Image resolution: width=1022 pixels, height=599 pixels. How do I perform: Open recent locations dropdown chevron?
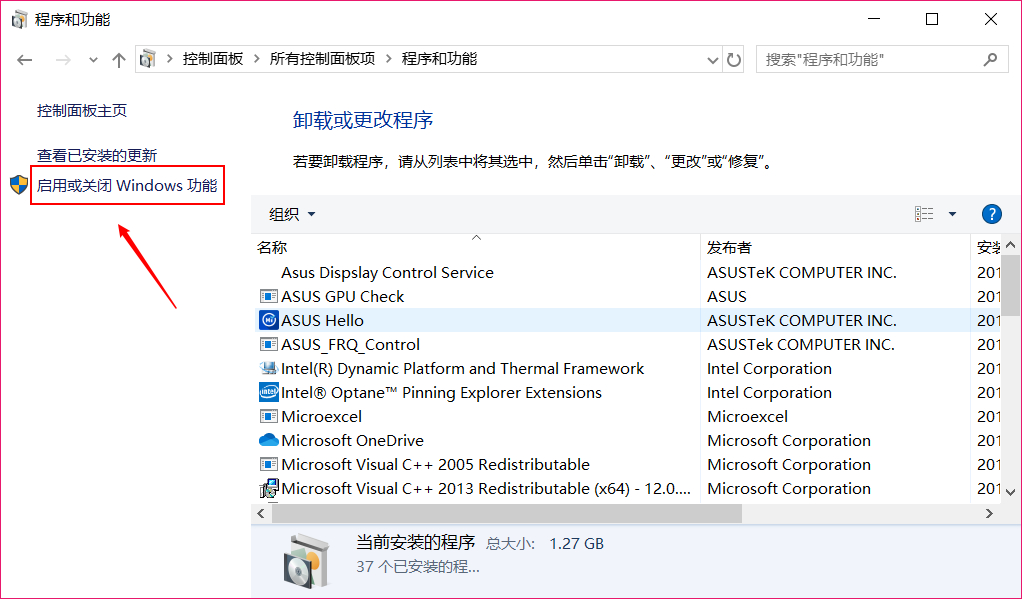[x=94, y=60]
